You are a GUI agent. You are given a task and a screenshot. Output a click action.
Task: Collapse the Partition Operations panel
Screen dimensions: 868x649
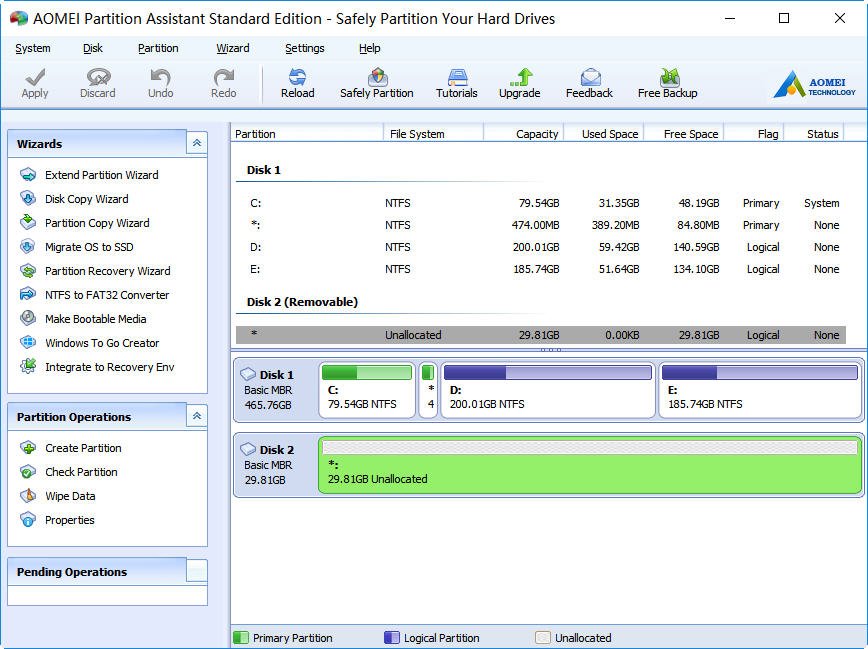(196, 416)
